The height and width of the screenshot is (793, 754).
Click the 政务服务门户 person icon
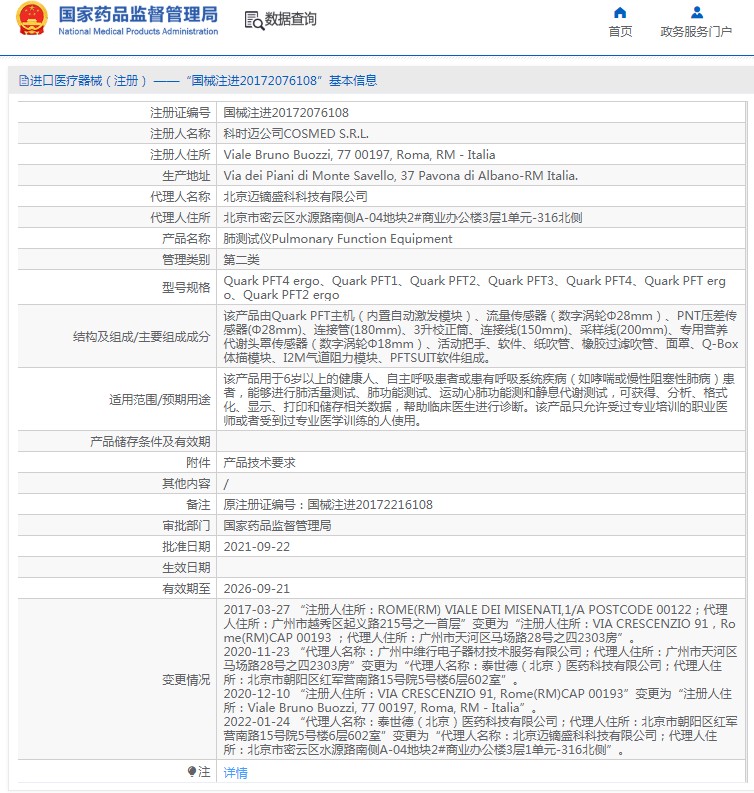click(x=697, y=12)
